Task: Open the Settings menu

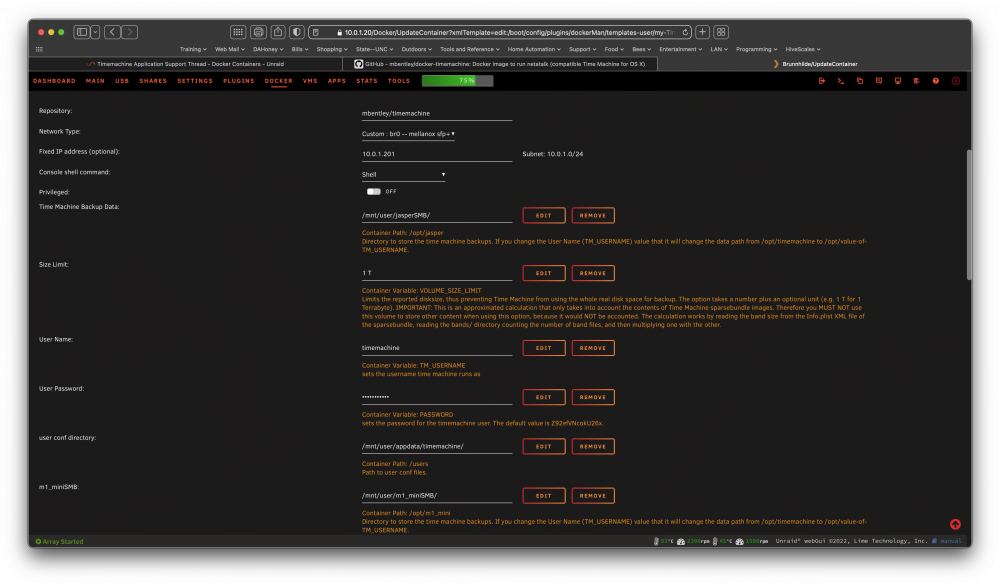Action: point(195,81)
